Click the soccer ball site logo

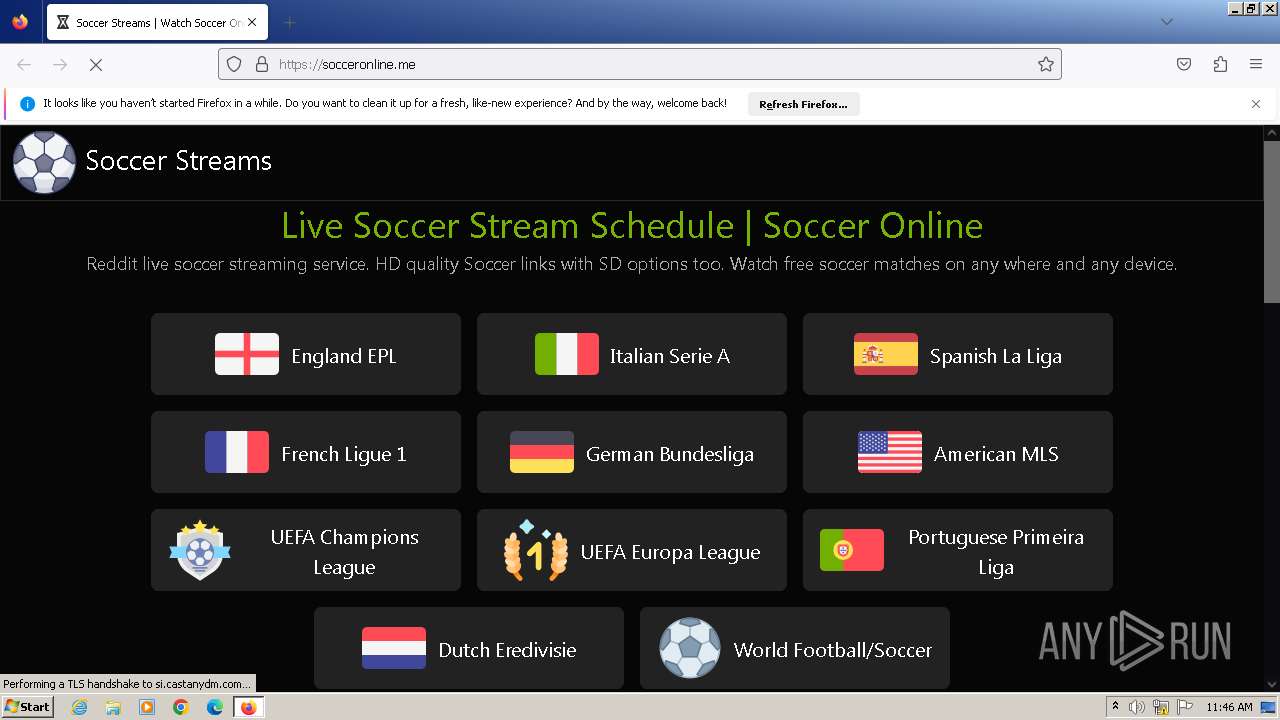(44, 162)
